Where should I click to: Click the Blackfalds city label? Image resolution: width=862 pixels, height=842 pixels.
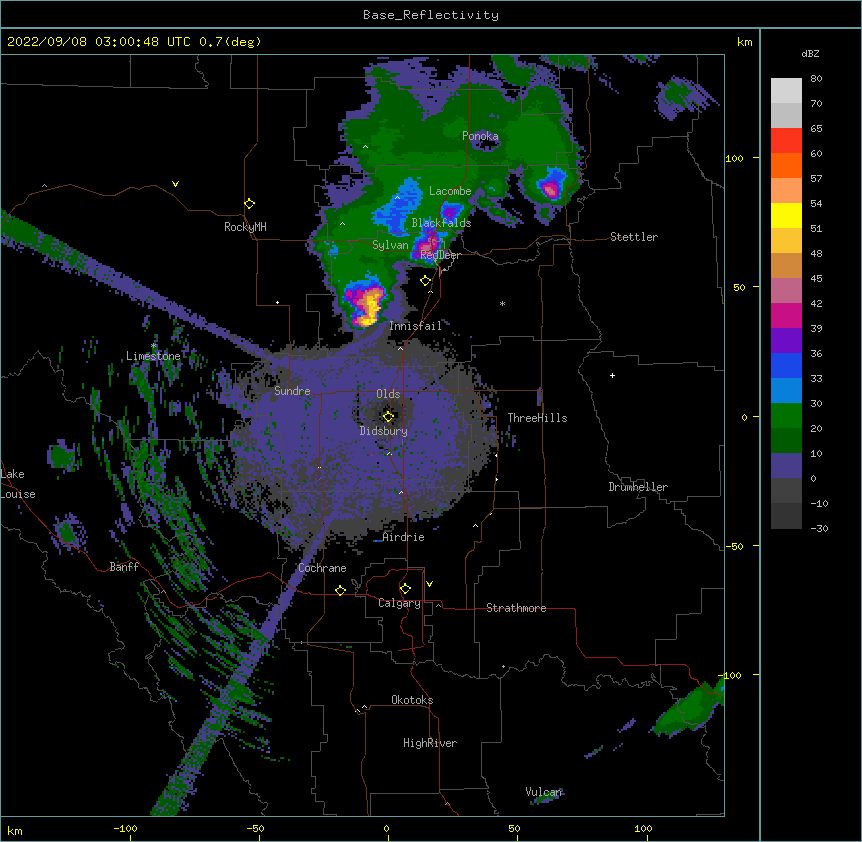click(x=441, y=223)
